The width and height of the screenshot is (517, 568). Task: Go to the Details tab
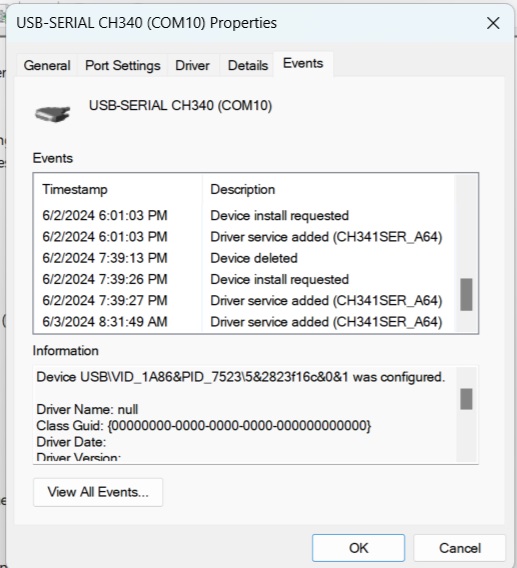coord(248,66)
